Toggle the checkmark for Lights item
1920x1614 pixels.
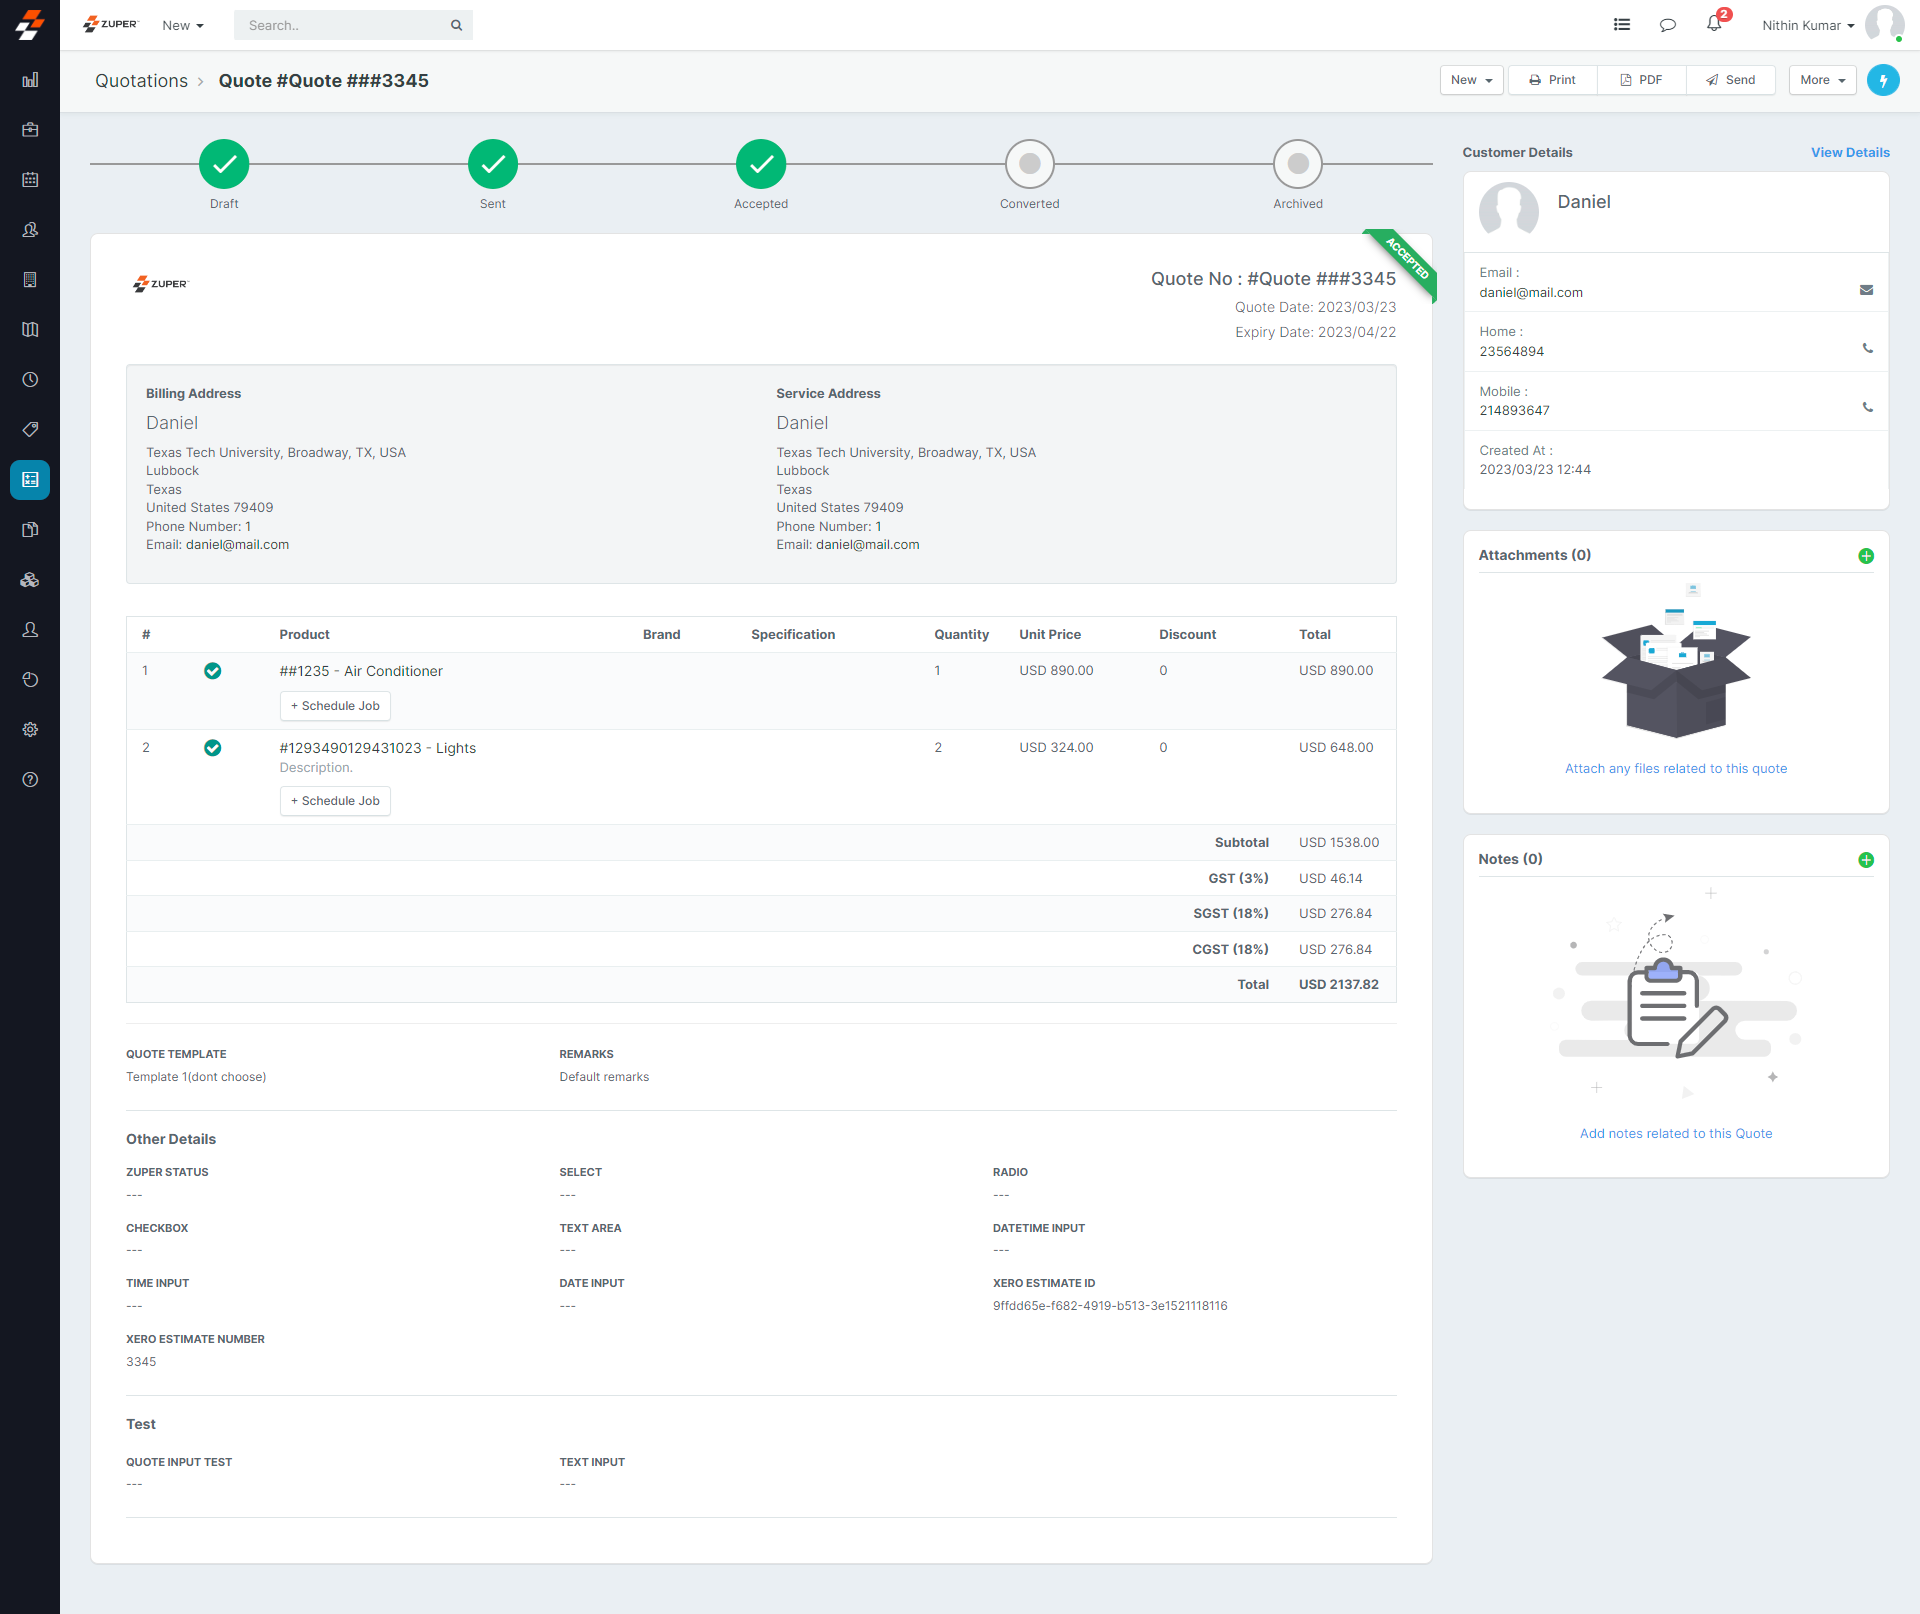(213, 748)
